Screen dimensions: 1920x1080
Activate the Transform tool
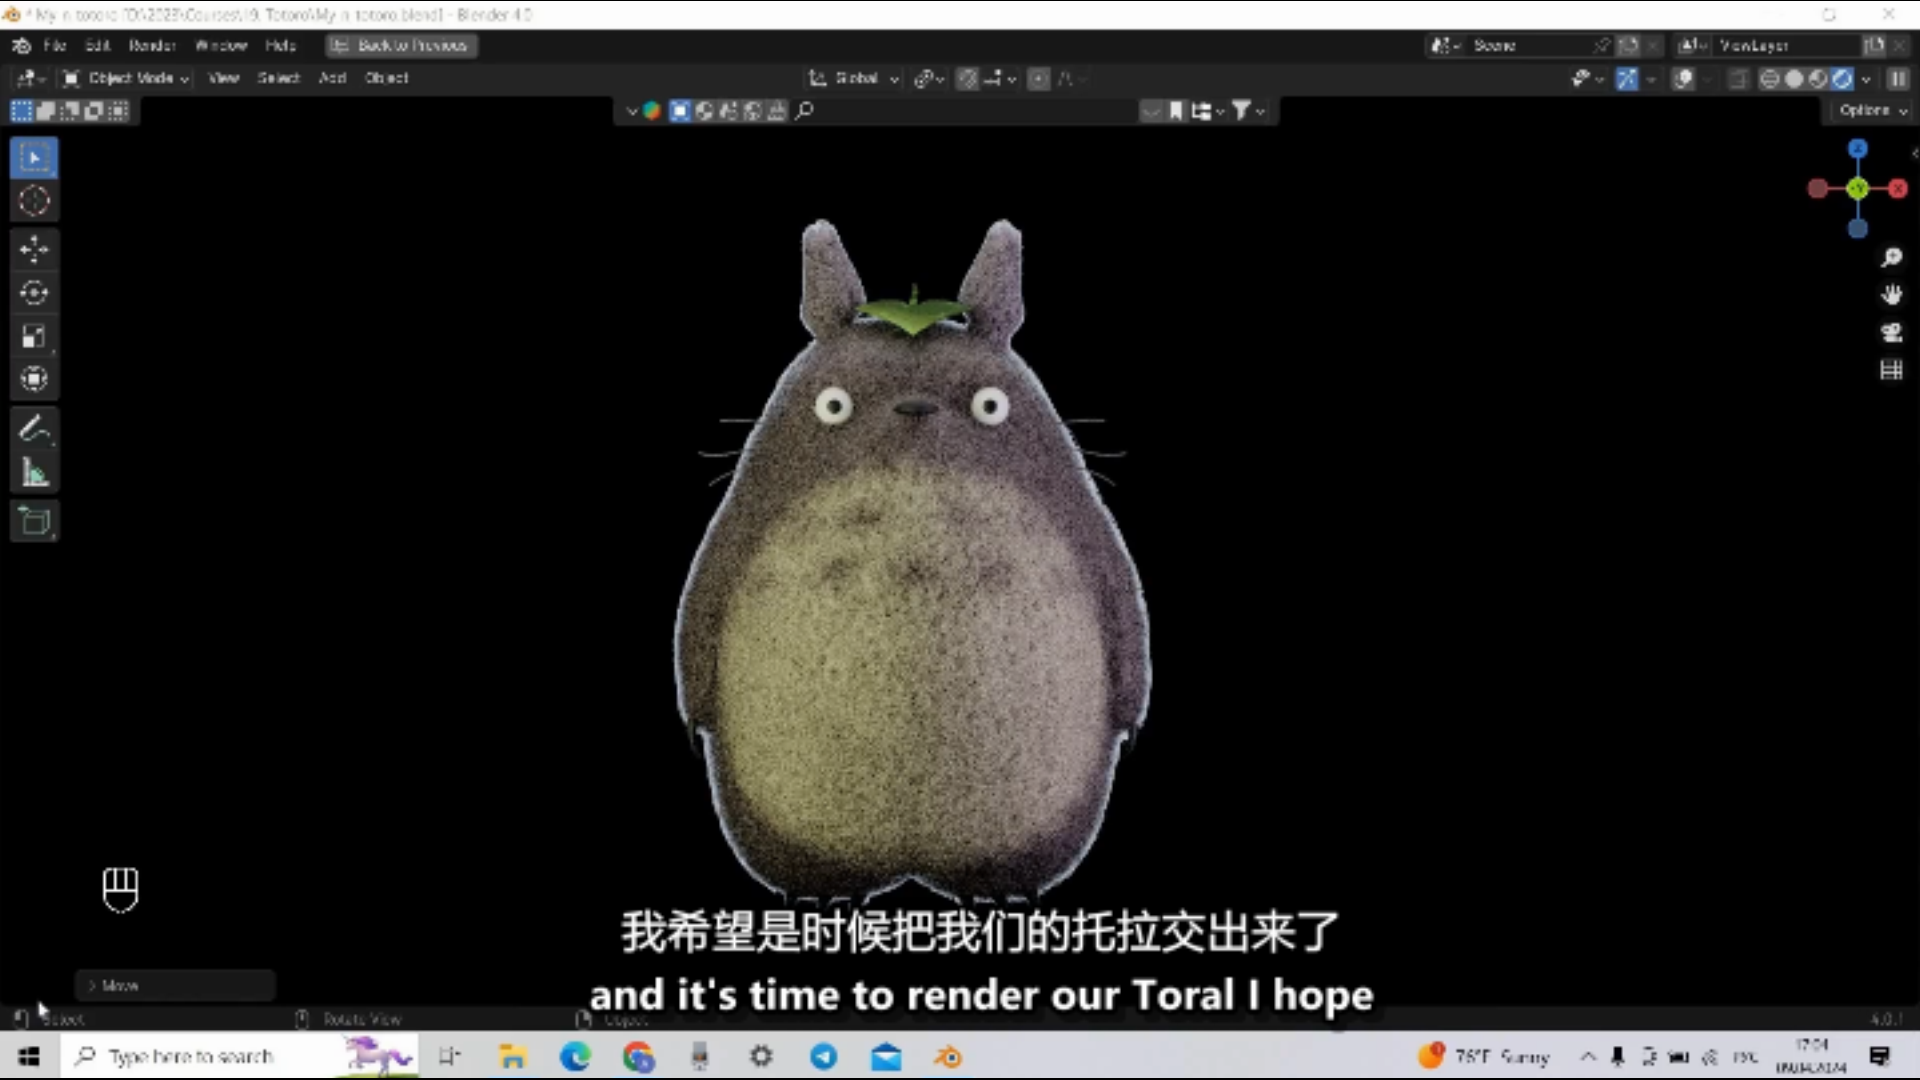click(x=34, y=379)
